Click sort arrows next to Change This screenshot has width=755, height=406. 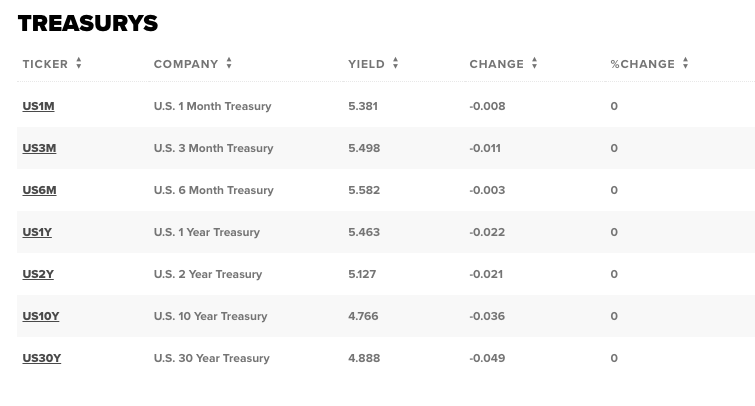click(x=534, y=63)
